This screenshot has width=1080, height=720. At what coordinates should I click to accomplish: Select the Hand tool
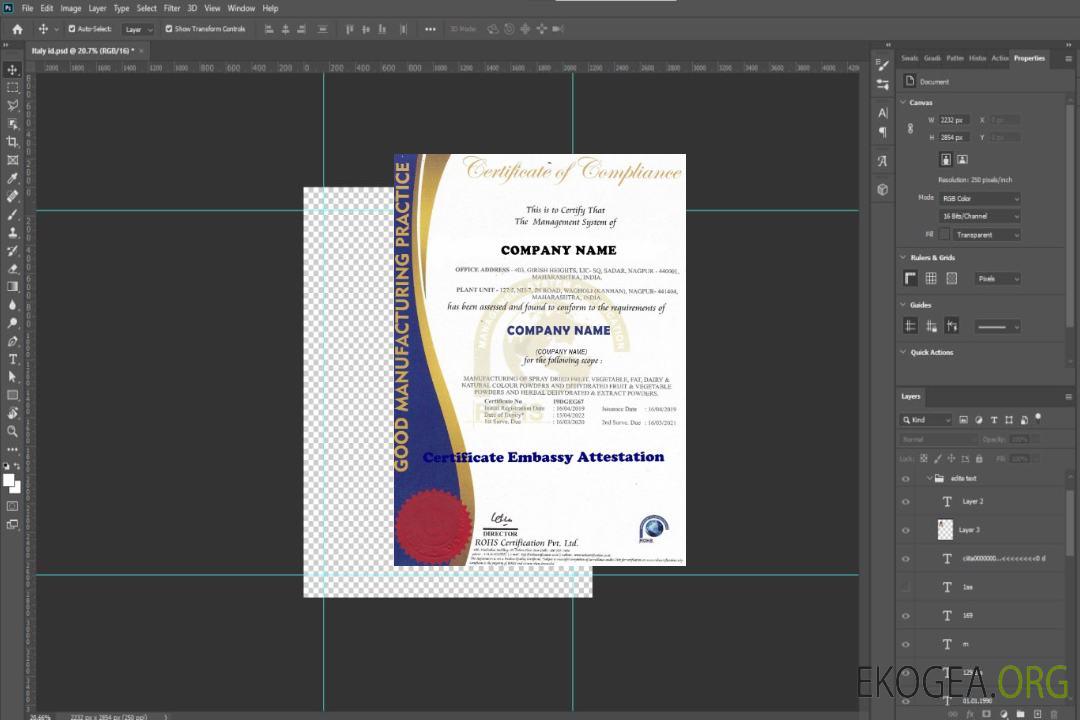point(12,413)
